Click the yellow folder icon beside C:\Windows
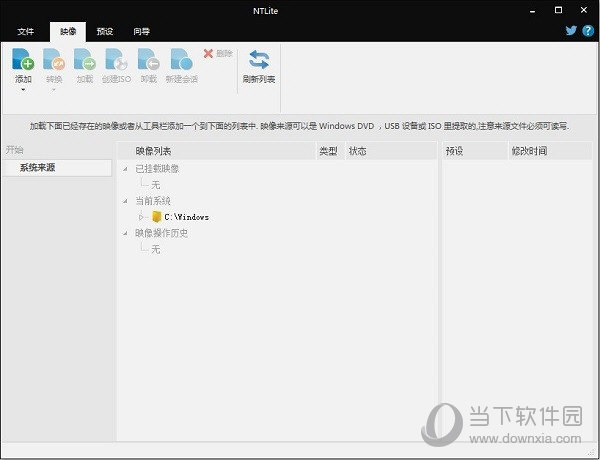Screen dimensions: 600x460 (x=157, y=217)
